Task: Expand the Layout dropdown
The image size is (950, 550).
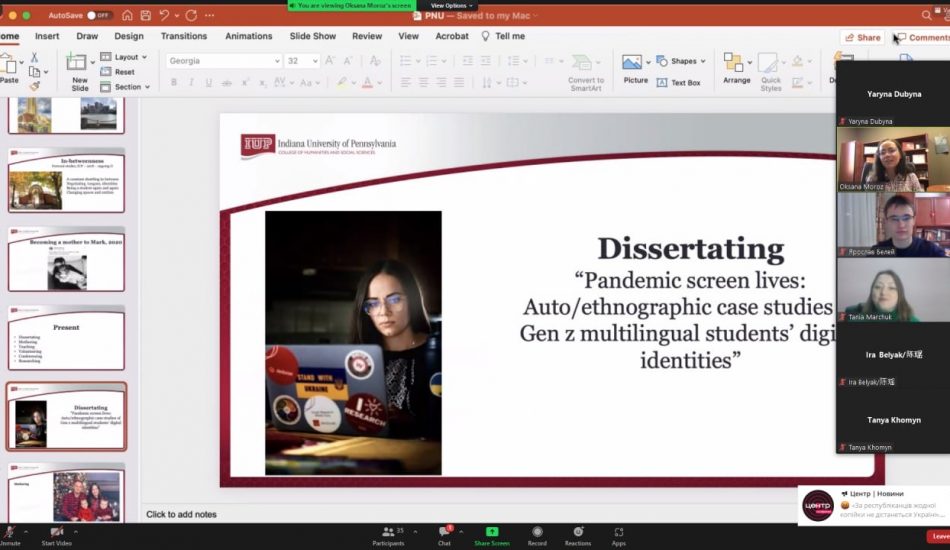Action: coord(146,57)
